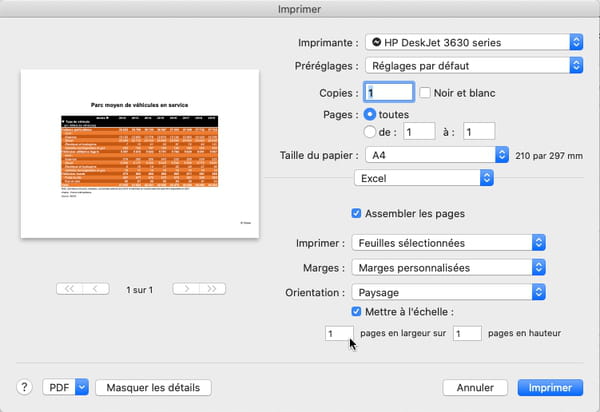This screenshot has width=600, height=412.
Task: Click the pages en hauteur field
Action: (467, 334)
